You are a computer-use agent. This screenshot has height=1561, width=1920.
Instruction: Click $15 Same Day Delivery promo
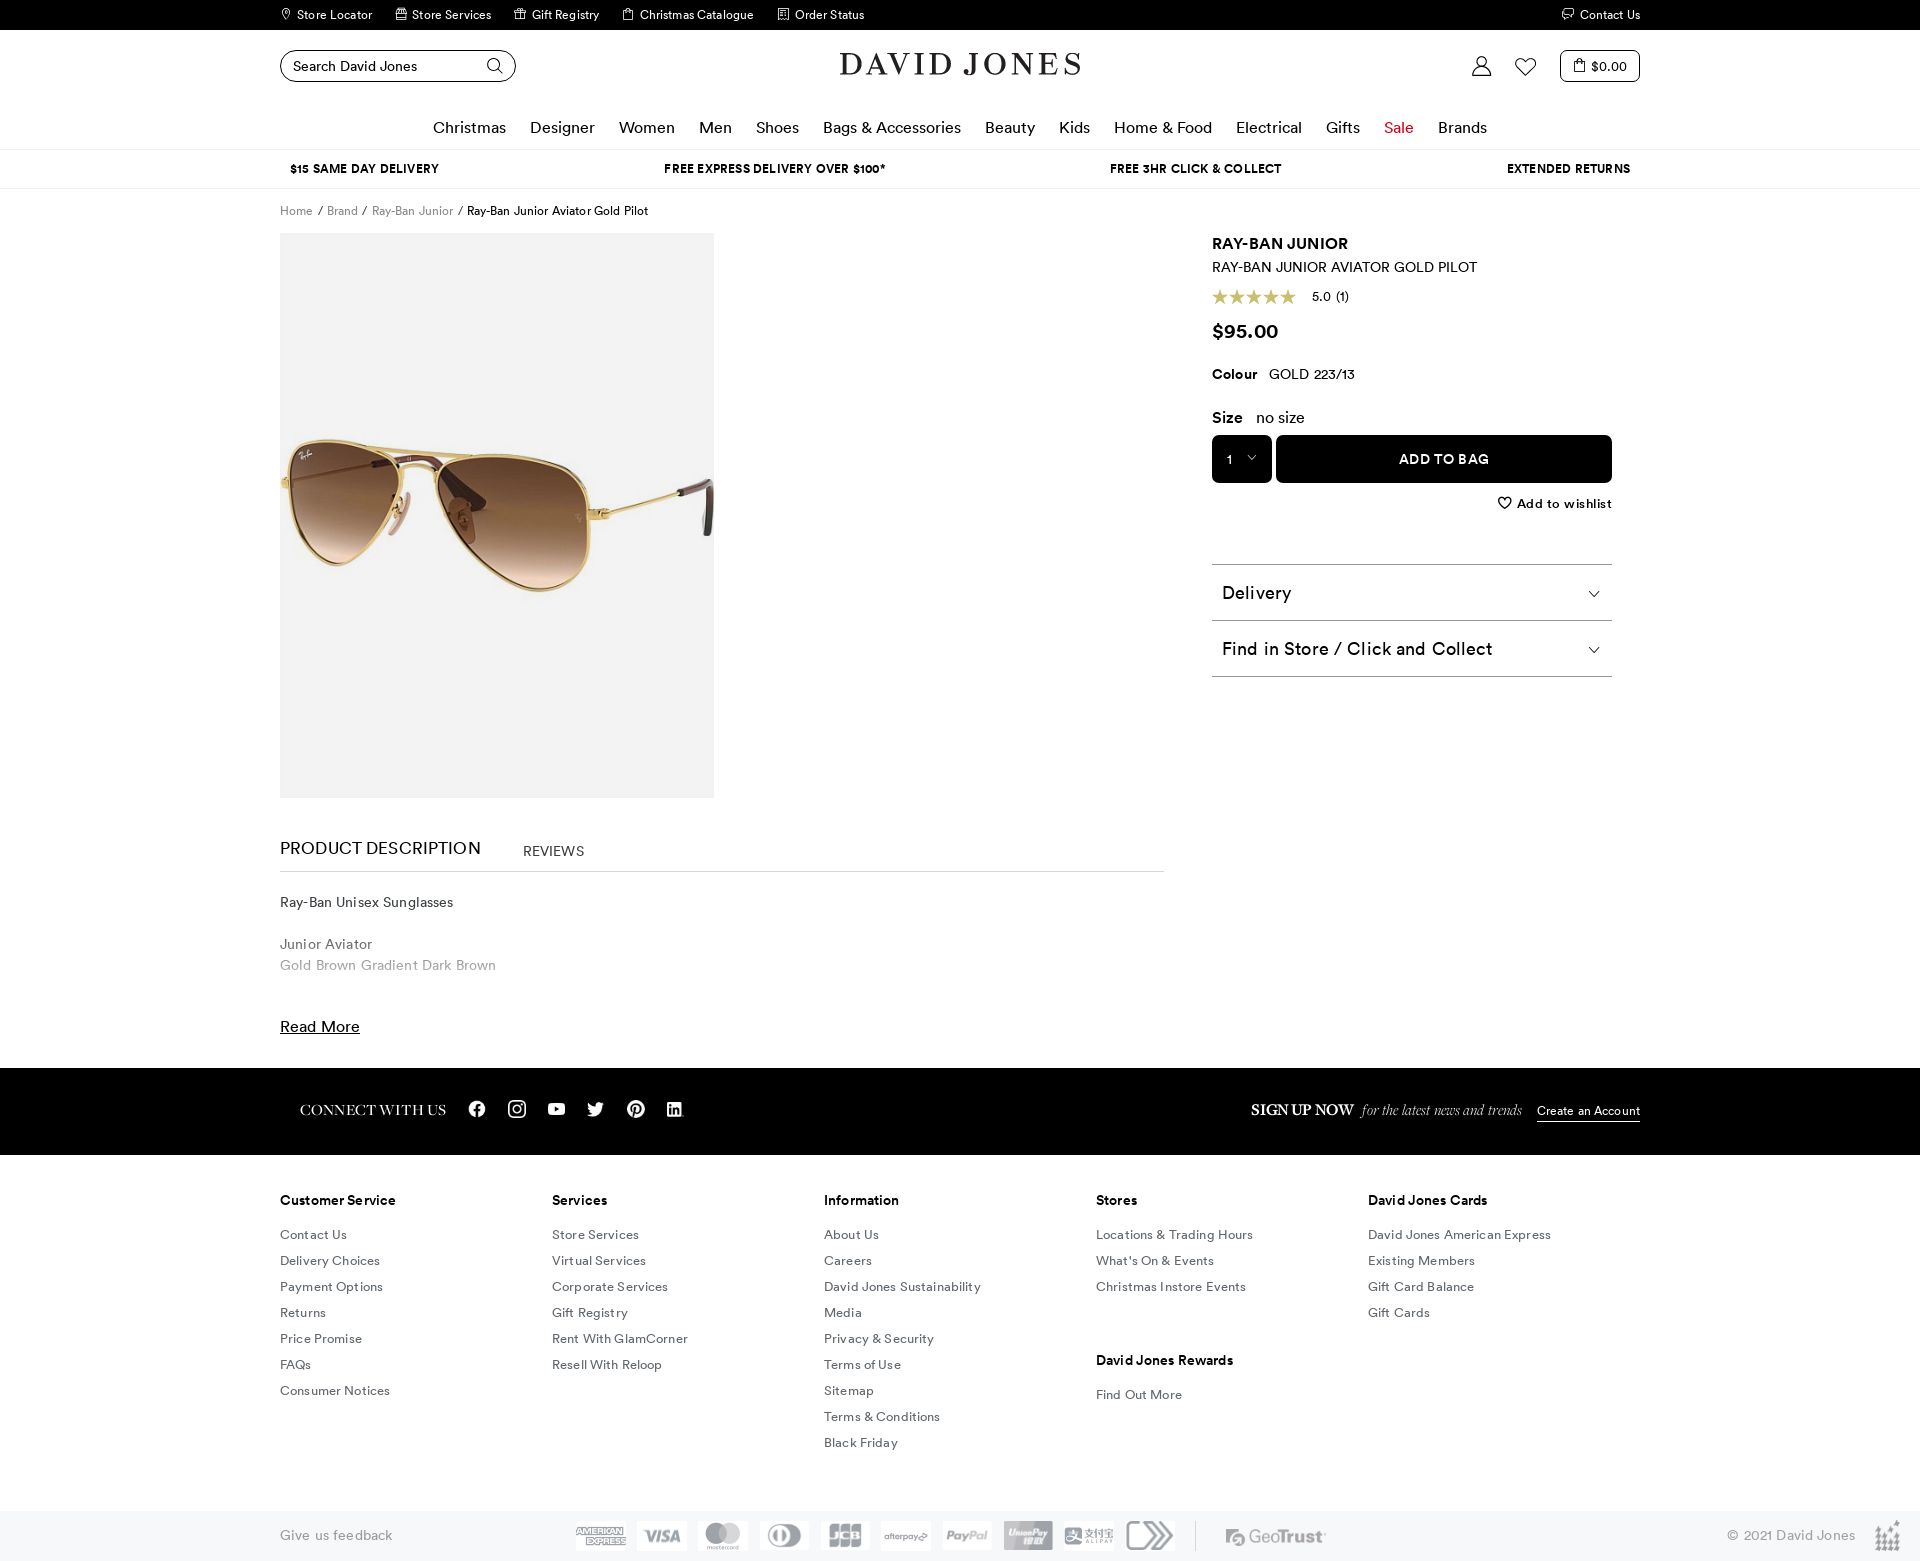[x=364, y=169]
